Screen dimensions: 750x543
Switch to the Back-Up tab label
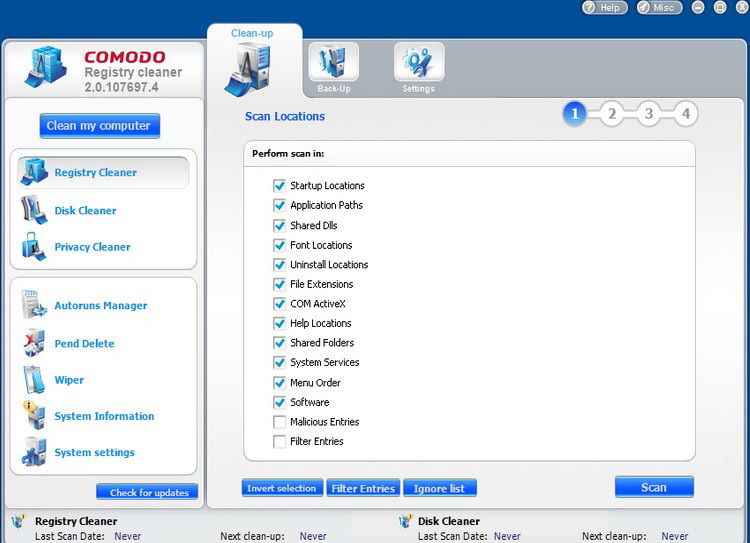pos(334,89)
